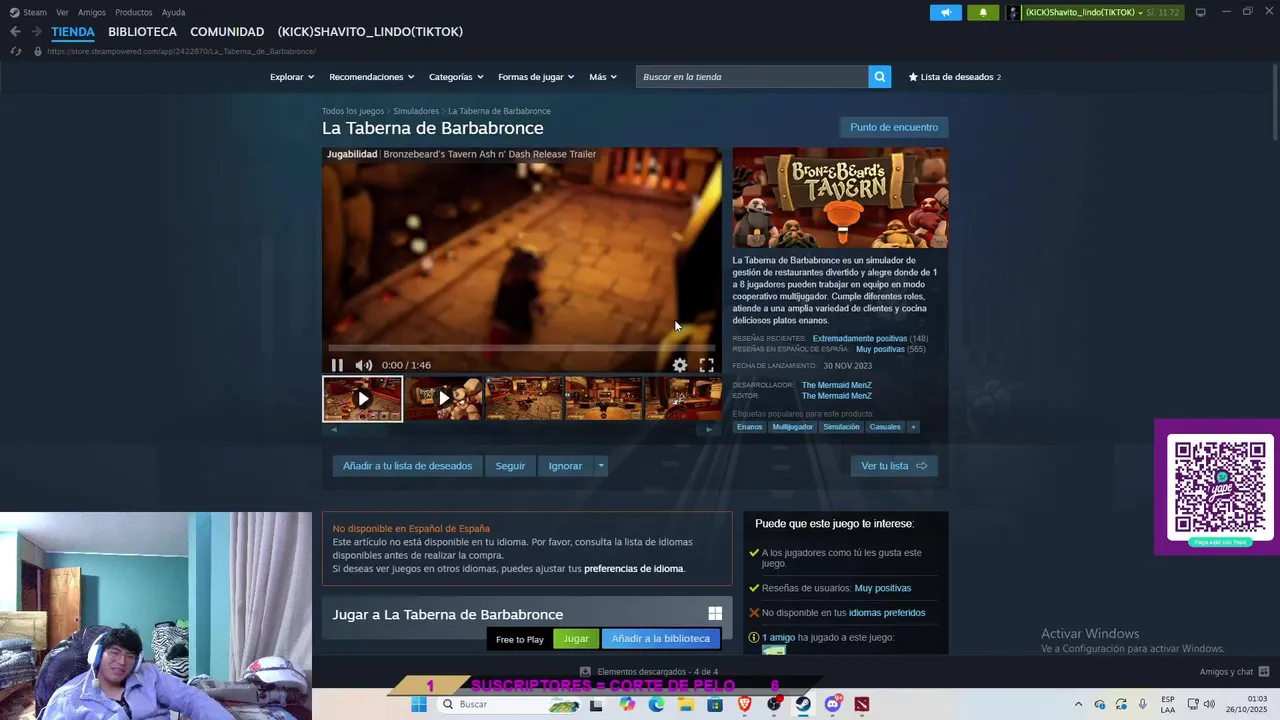Select the first trailer thumbnail
Viewport: 1280px width, 720px height.
point(362,398)
